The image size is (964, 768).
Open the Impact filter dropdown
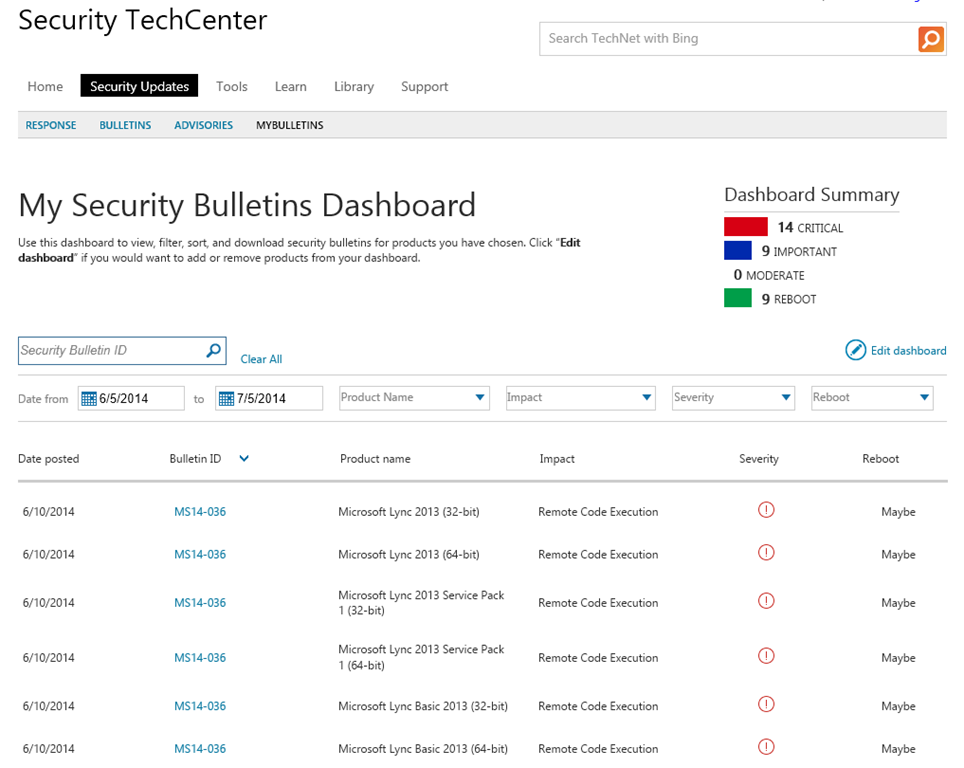[646, 398]
